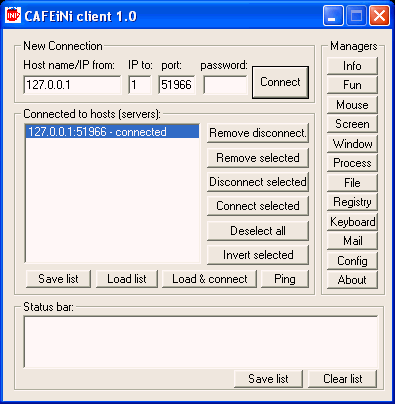
Task: Open the Process manager
Action: pyautogui.click(x=352, y=163)
